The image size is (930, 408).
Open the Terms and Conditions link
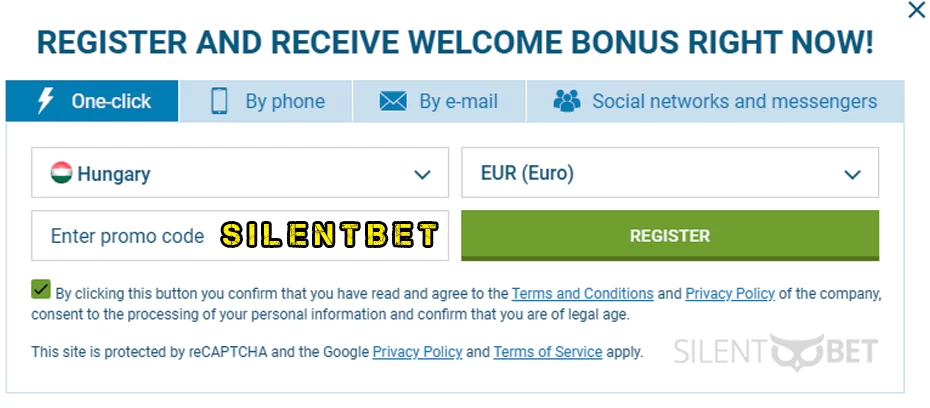click(582, 294)
